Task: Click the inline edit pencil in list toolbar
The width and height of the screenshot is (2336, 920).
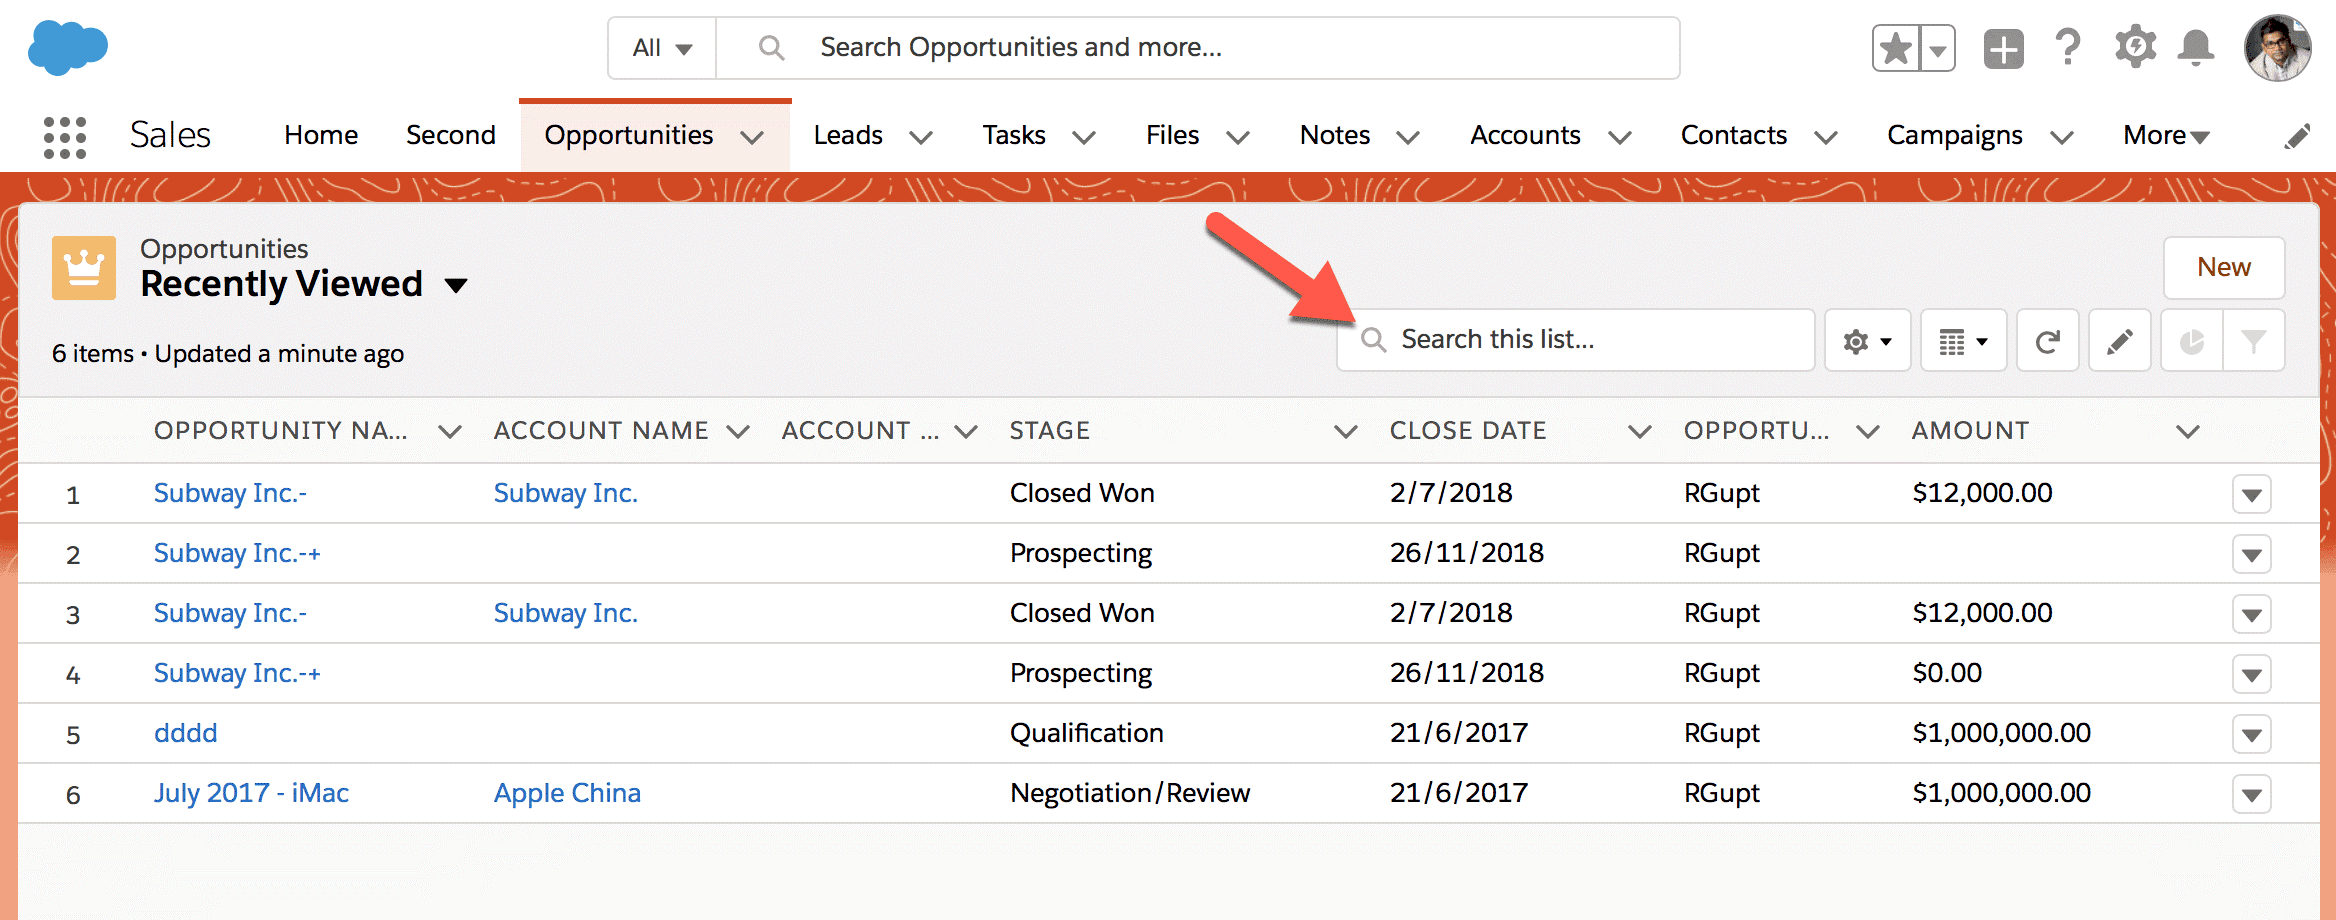Action: tap(2119, 342)
